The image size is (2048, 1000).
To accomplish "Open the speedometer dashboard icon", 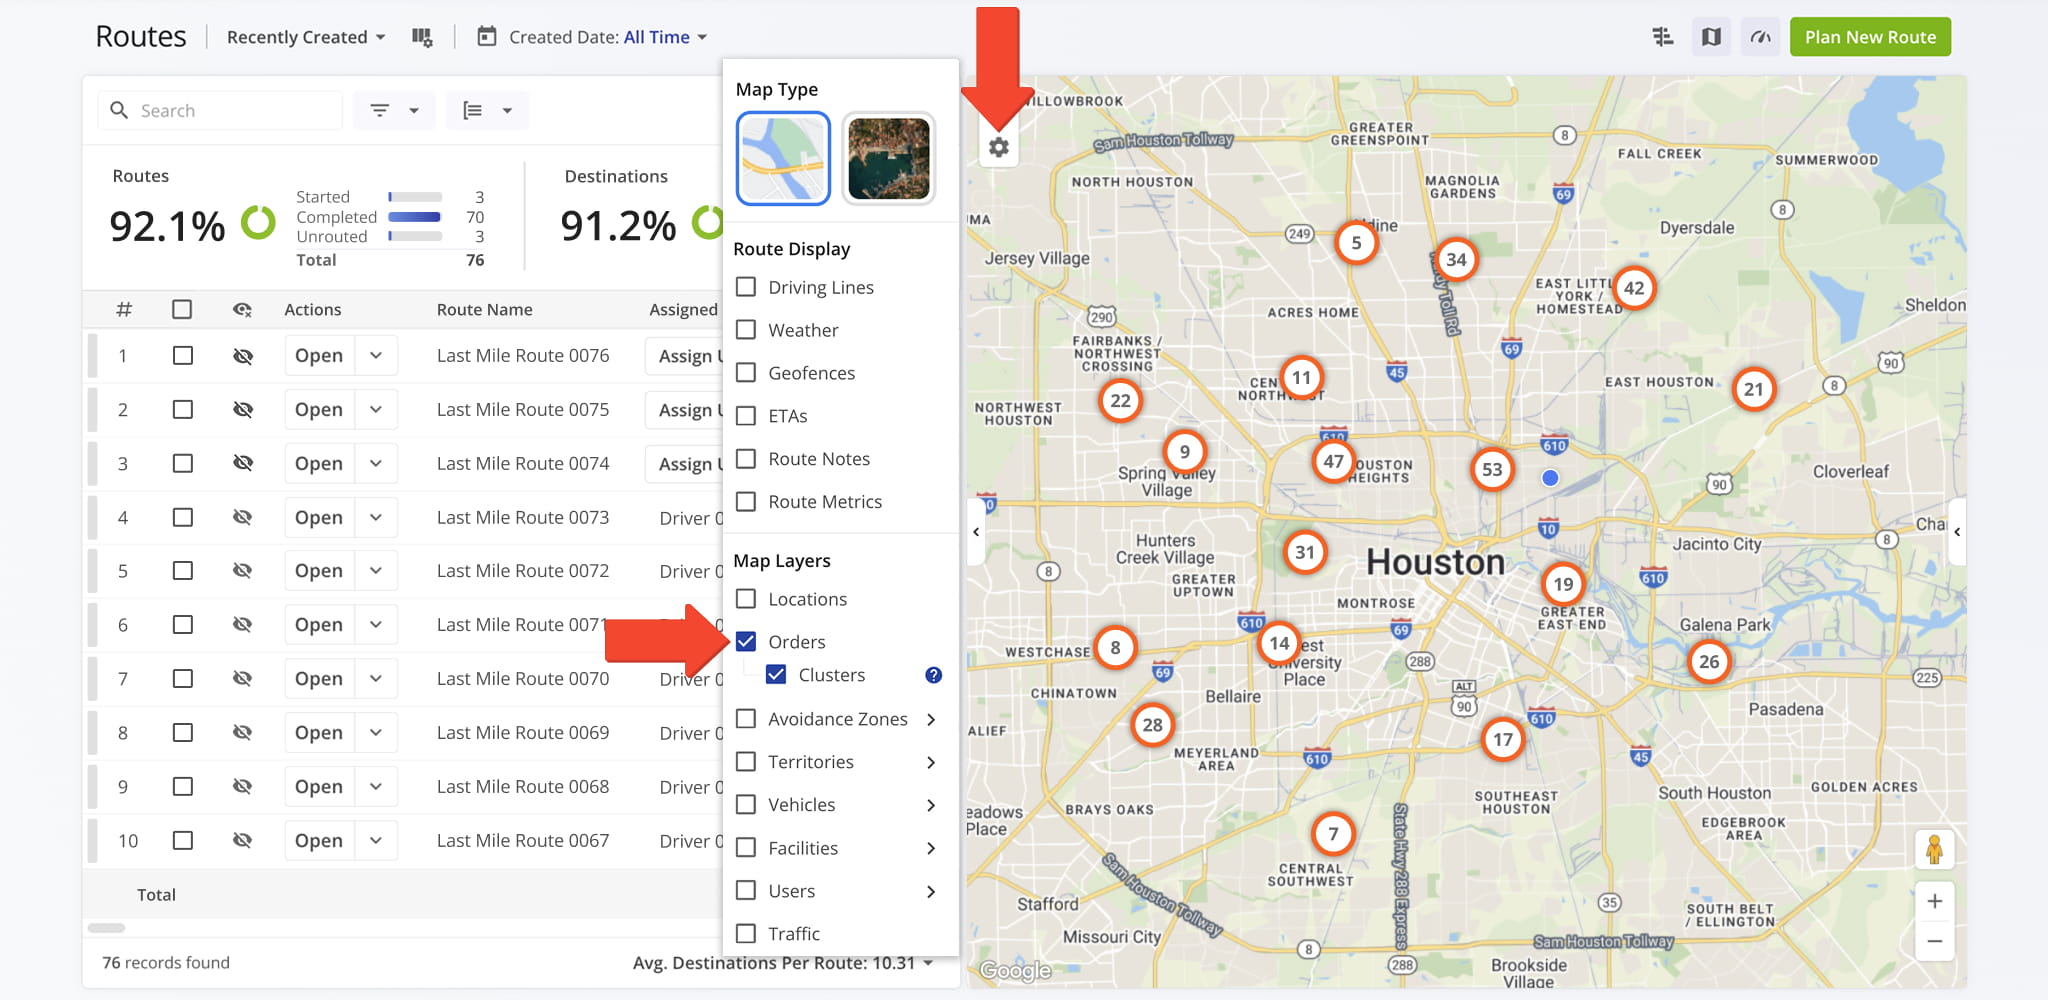I will click(x=1760, y=37).
